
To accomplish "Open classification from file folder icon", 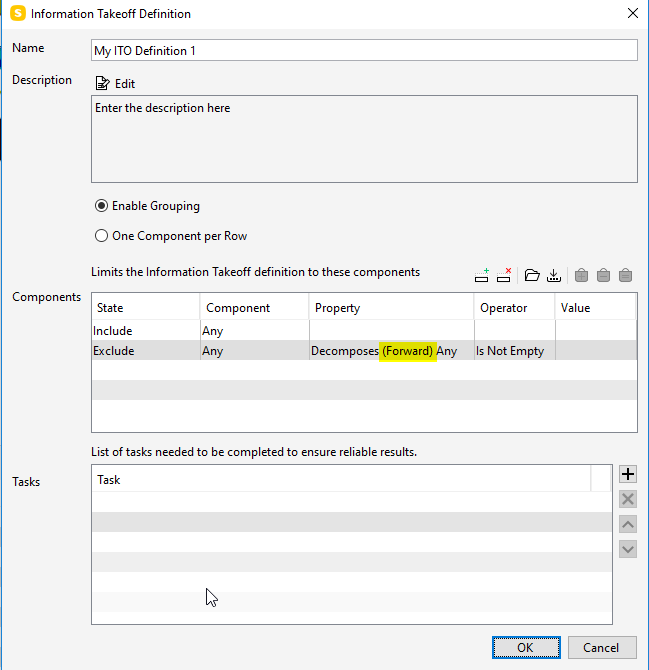I will (x=532, y=276).
